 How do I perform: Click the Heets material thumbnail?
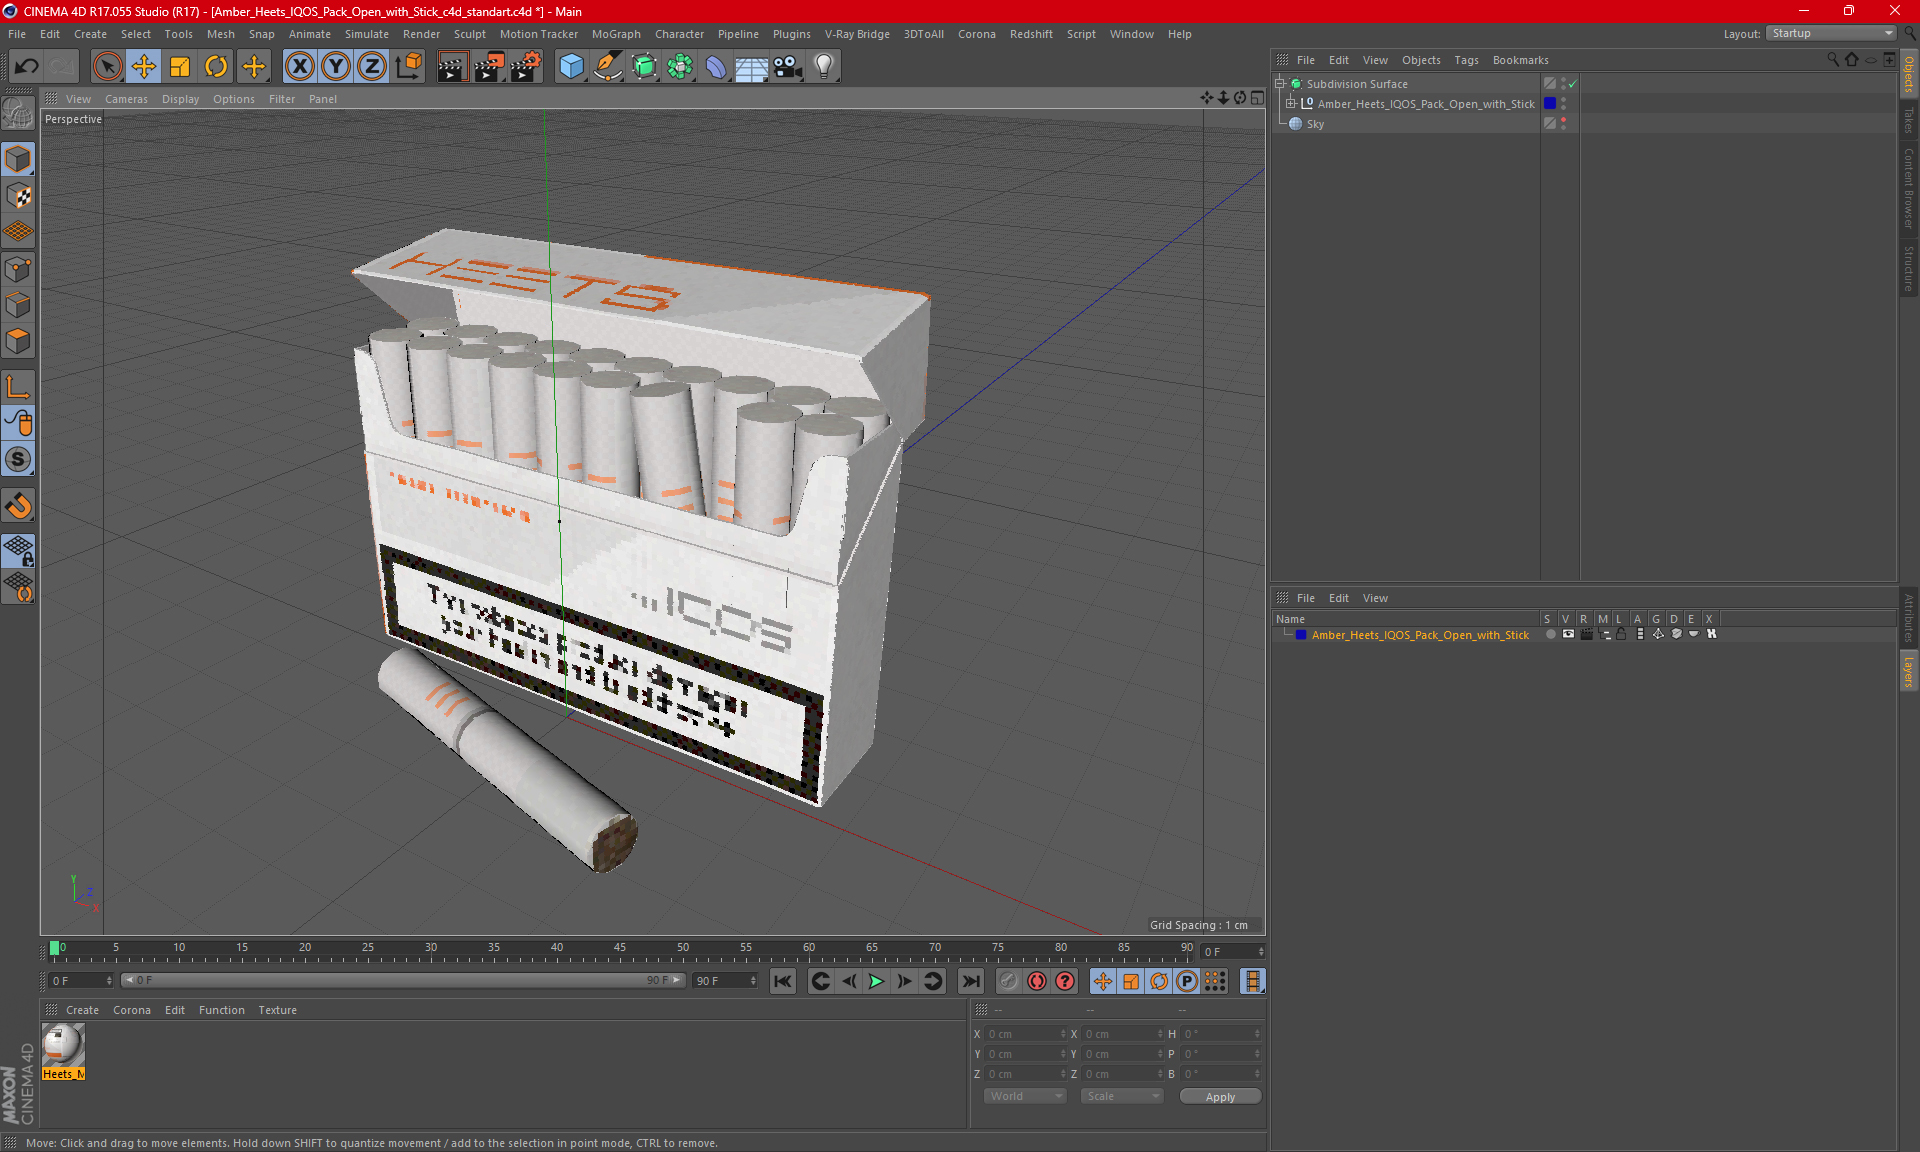63,1046
